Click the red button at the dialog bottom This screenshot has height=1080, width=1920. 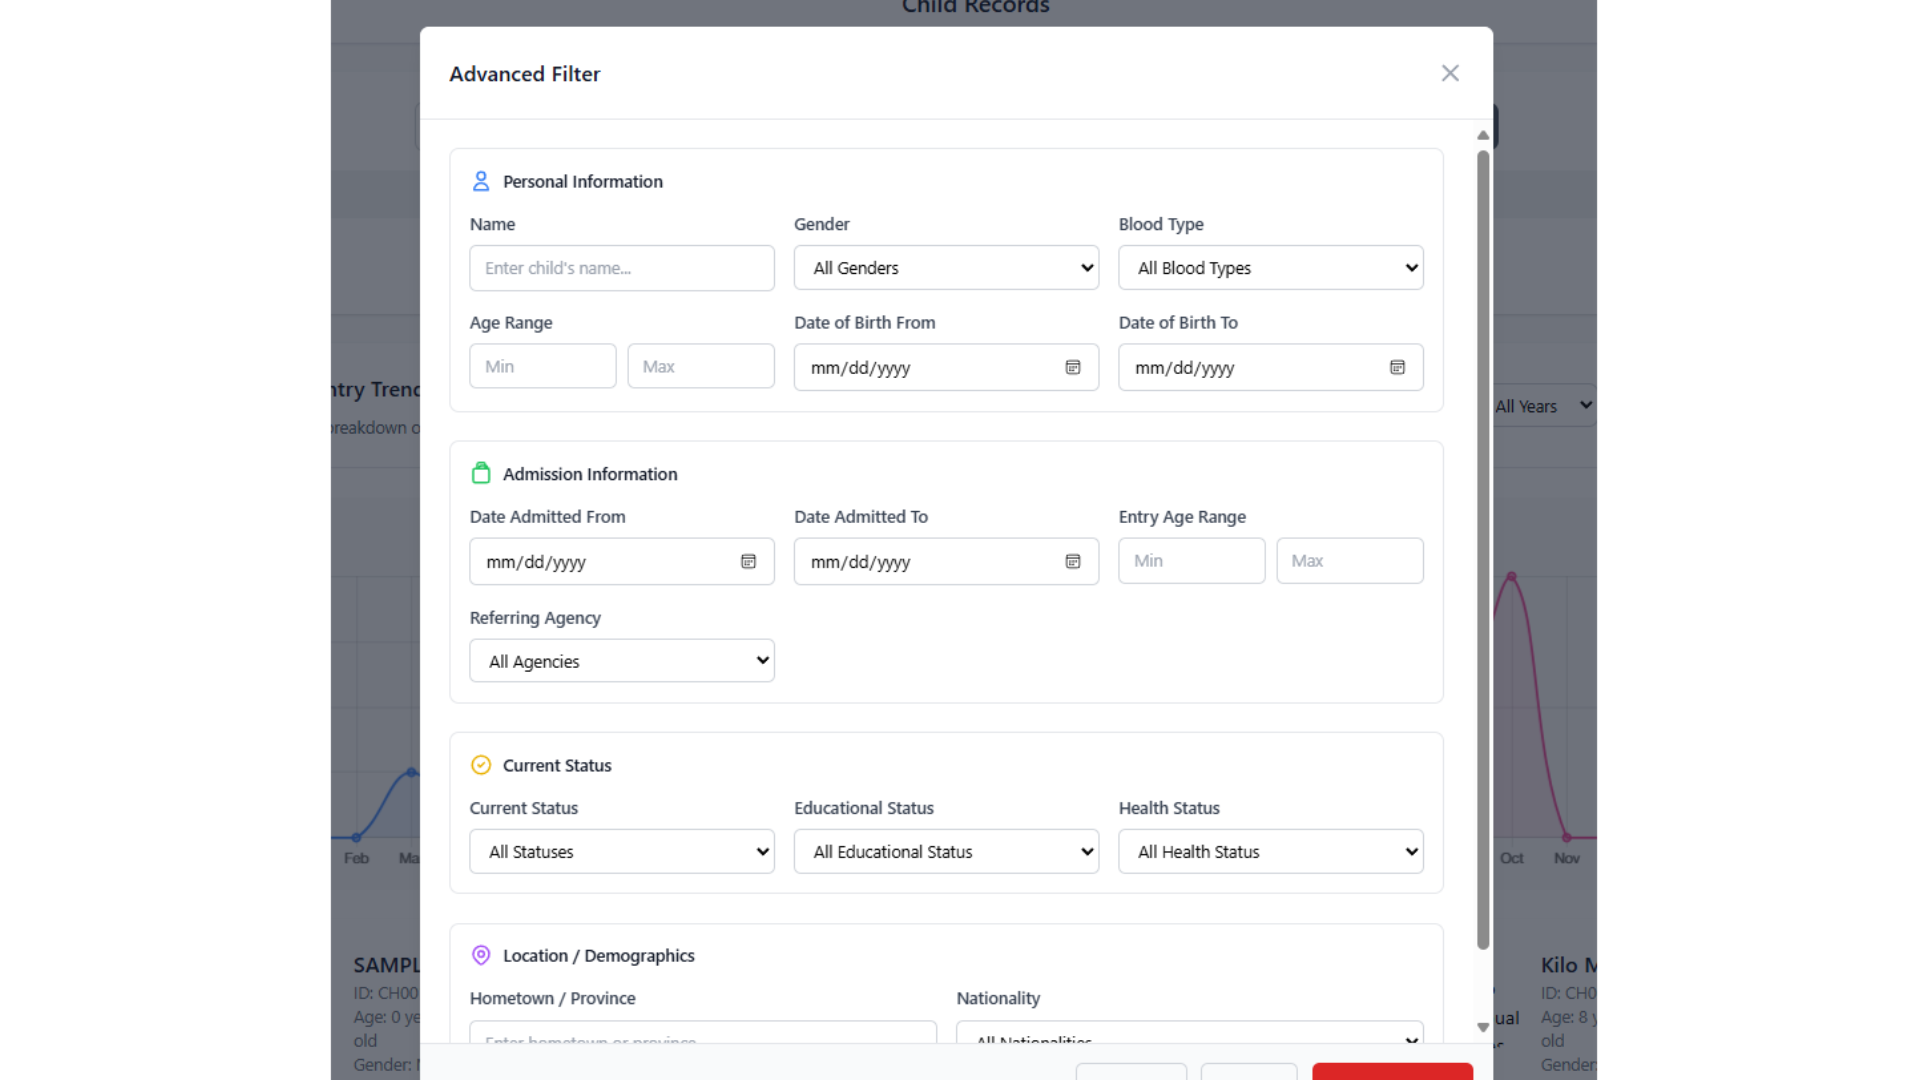click(x=1392, y=1073)
